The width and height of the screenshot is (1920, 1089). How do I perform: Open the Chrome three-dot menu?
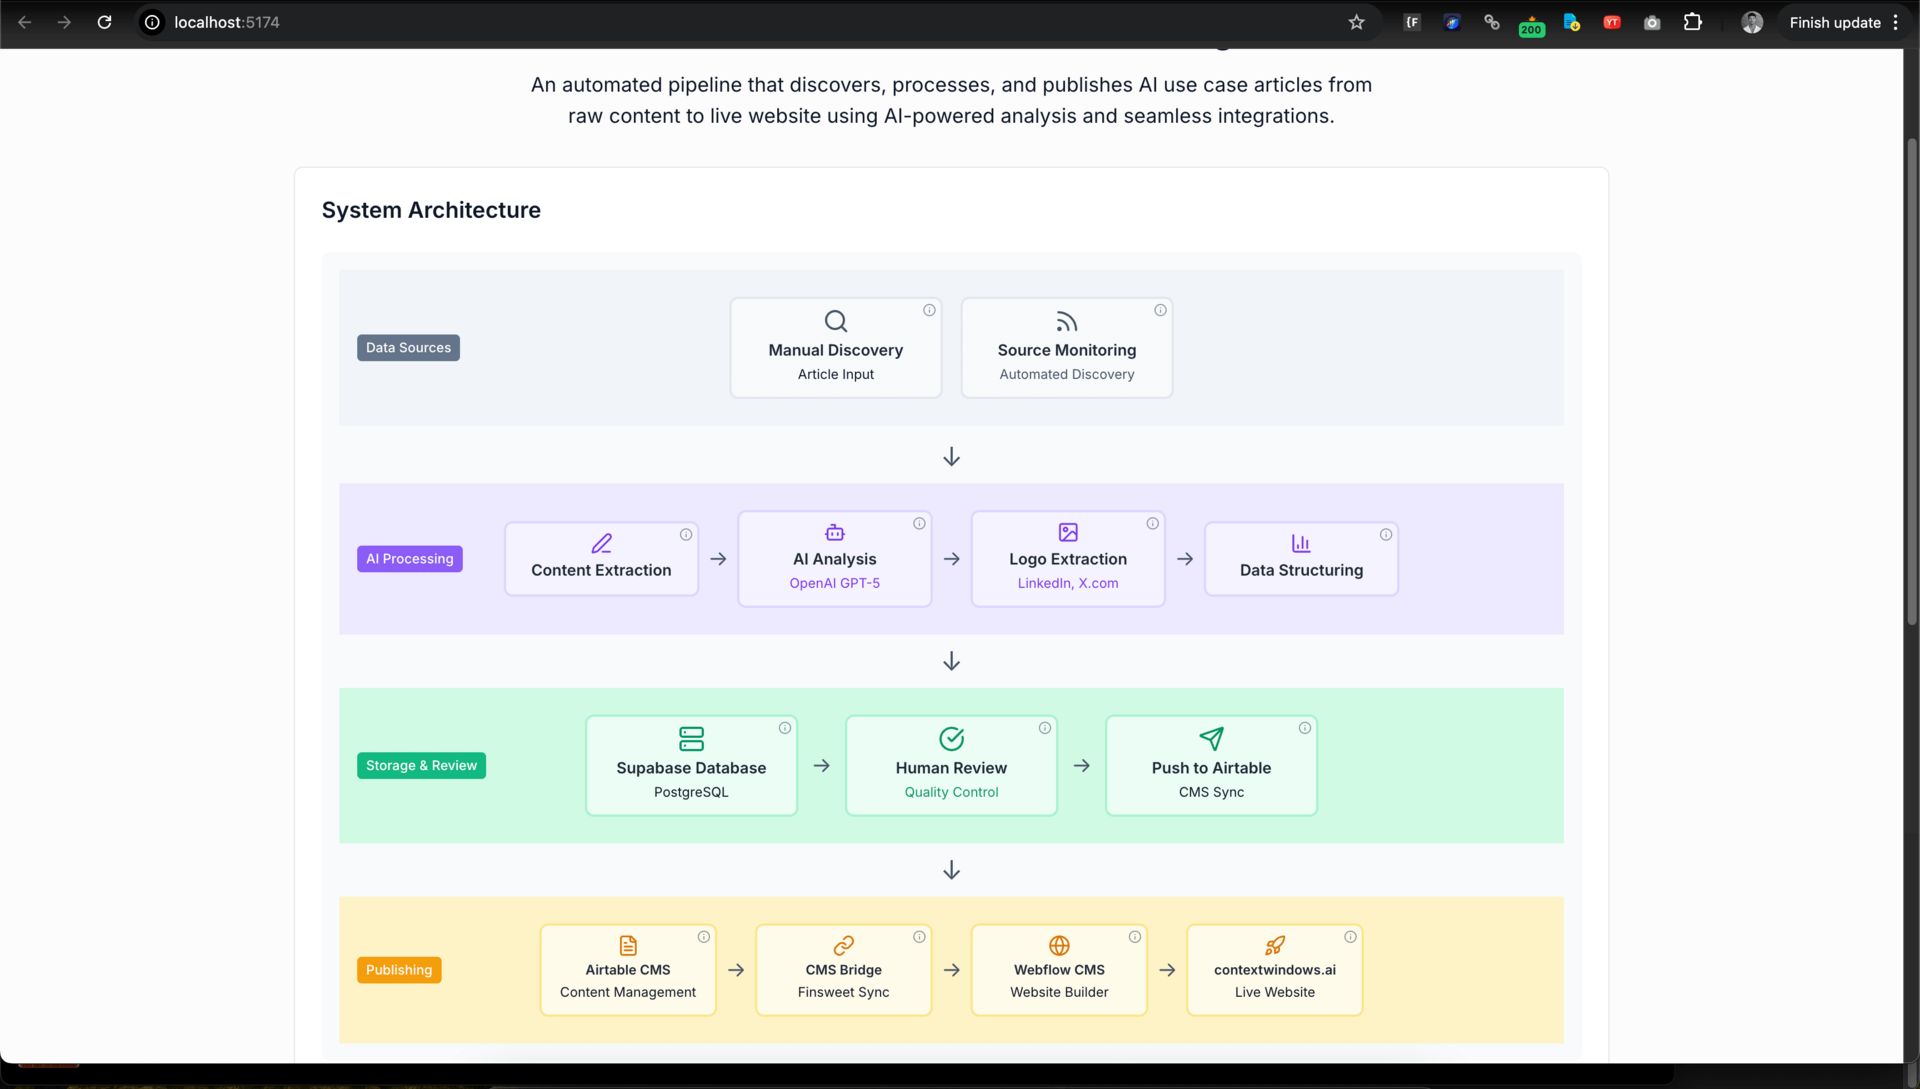1896,22
